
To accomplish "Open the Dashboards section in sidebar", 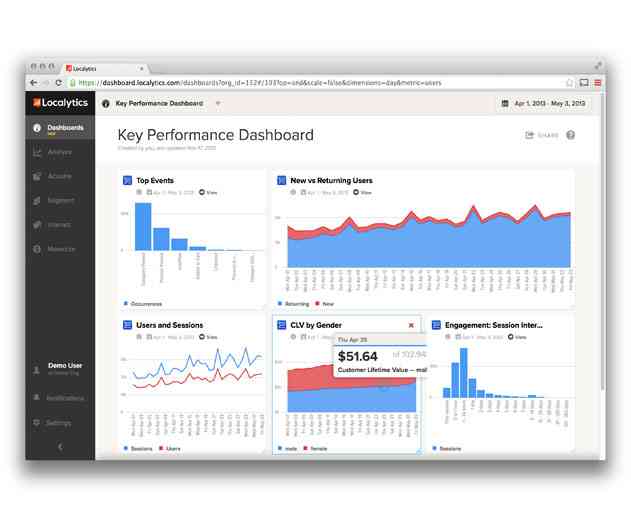I will click(x=60, y=128).
